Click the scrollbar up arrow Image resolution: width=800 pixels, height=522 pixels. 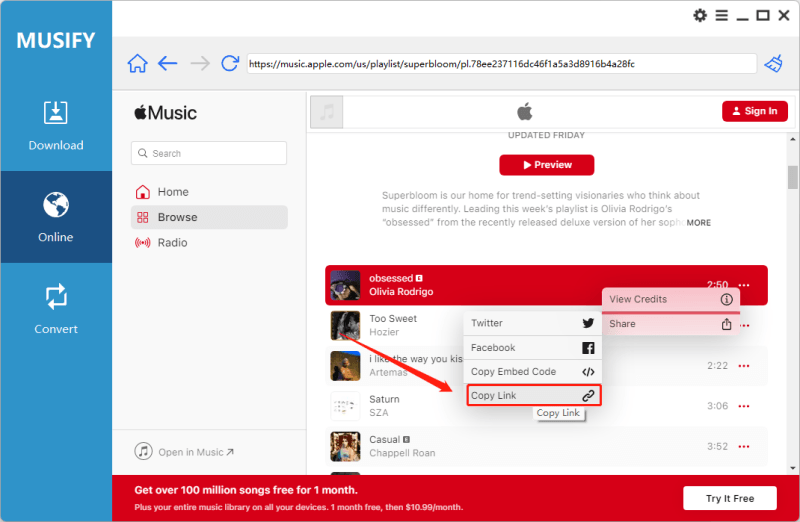(x=792, y=139)
